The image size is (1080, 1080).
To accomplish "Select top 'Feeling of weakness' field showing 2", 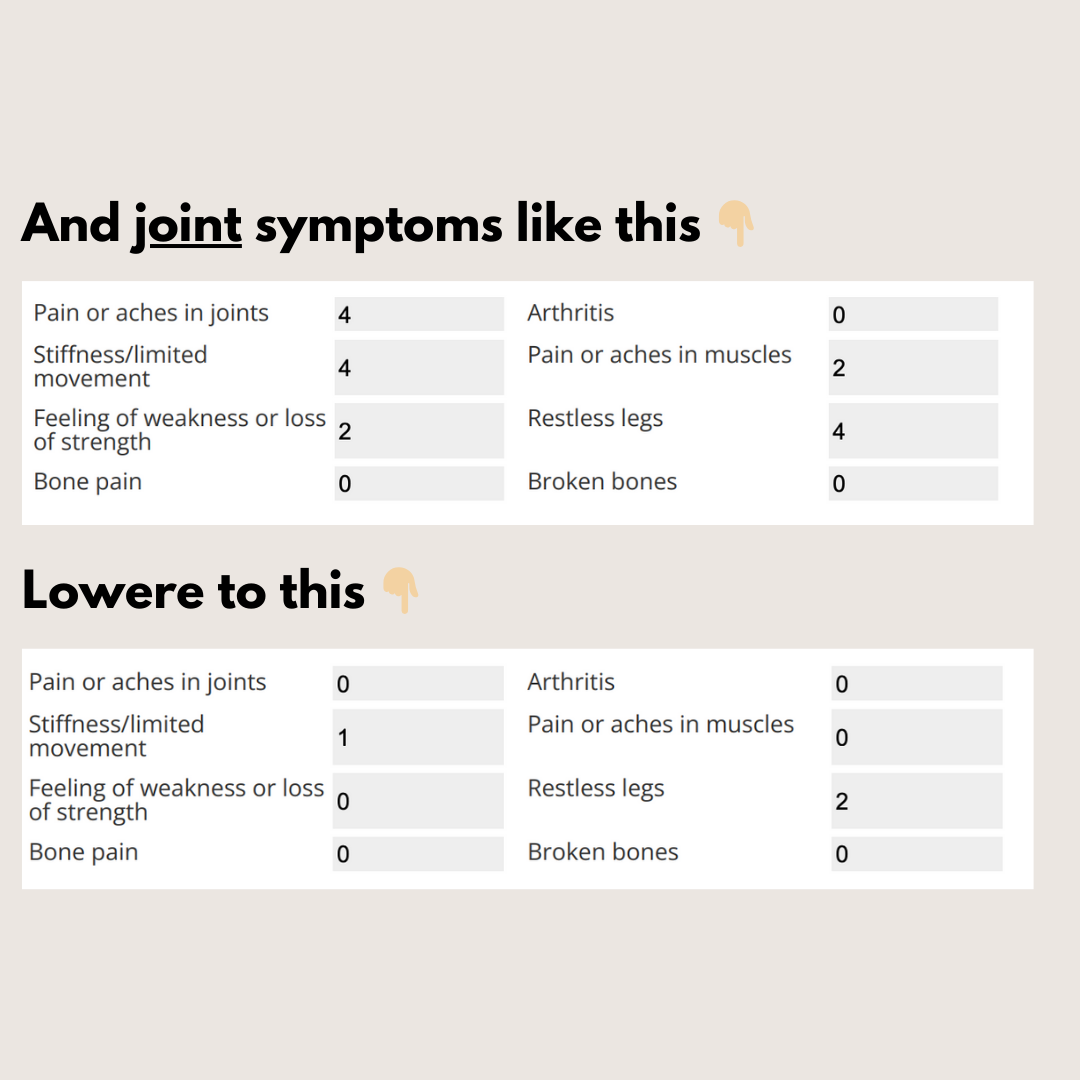I will [x=419, y=430].
